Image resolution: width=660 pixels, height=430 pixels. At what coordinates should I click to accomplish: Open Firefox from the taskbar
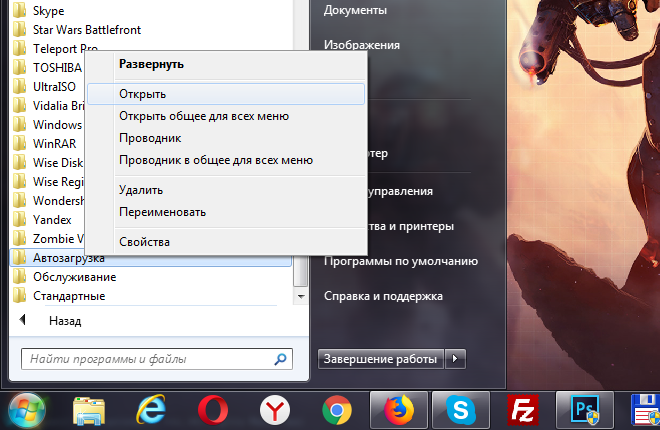pos(397,410)
